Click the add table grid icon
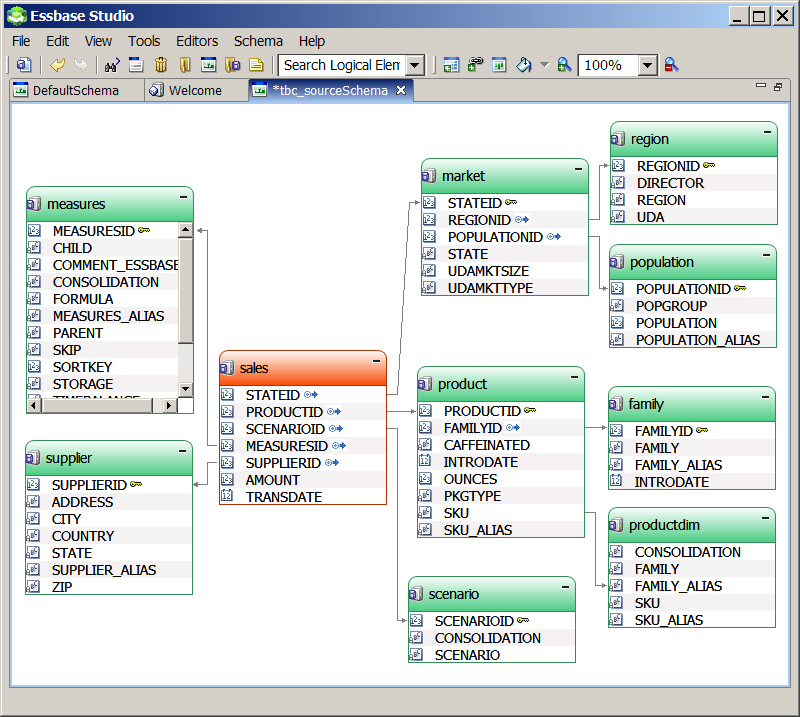800x717 pixels. [x=451, y=65]
